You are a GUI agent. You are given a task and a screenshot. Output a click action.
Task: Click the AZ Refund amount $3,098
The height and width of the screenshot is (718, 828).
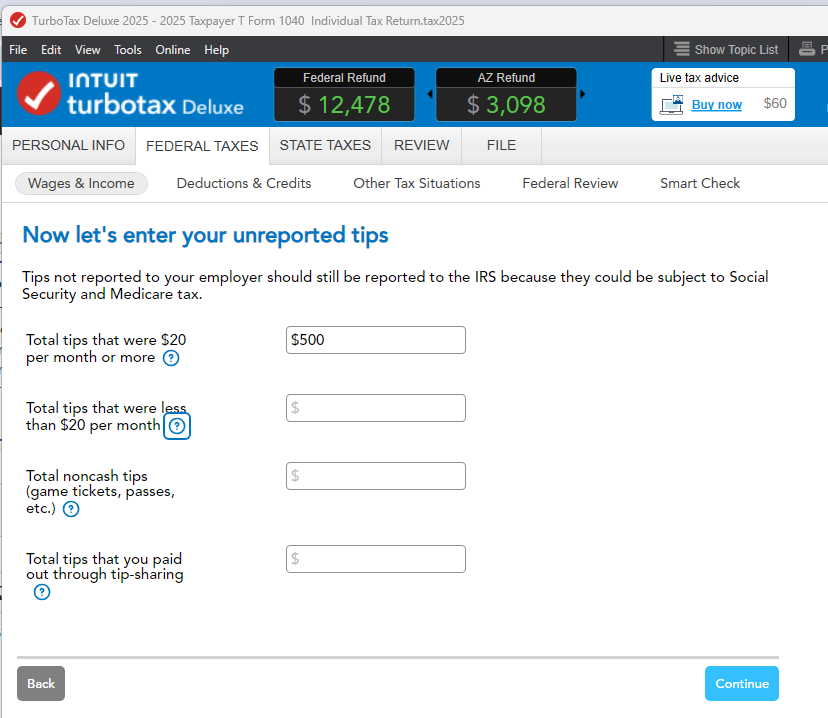(x=506, y=105)
